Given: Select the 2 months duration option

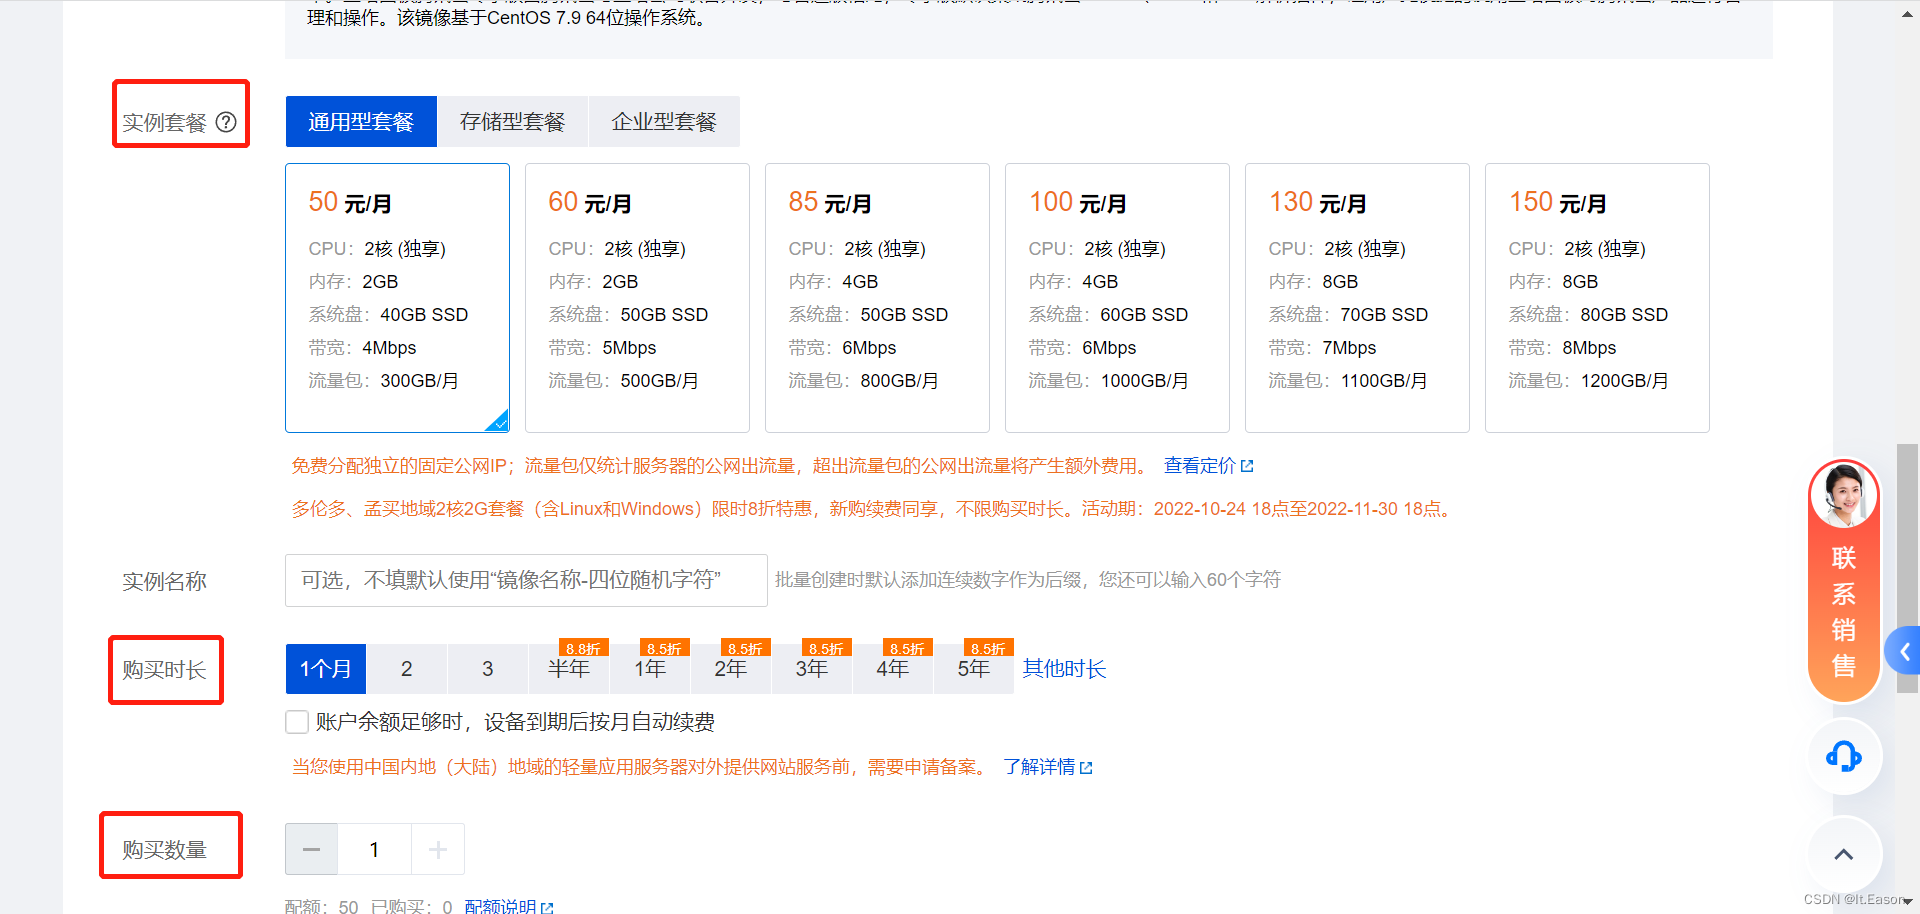Looking at the screenshot, I should (407, 669).
